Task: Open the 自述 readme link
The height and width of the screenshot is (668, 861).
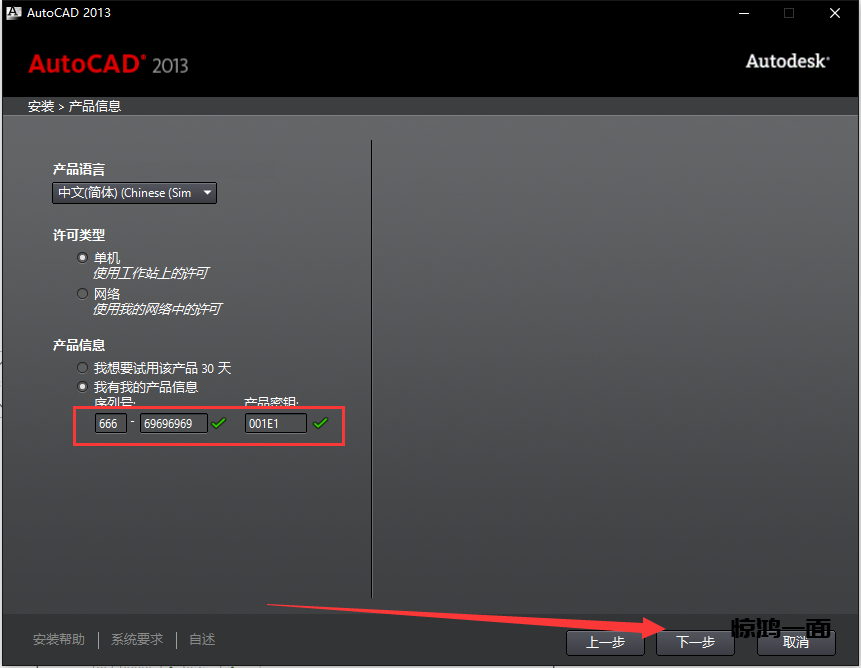Action: 202,640
